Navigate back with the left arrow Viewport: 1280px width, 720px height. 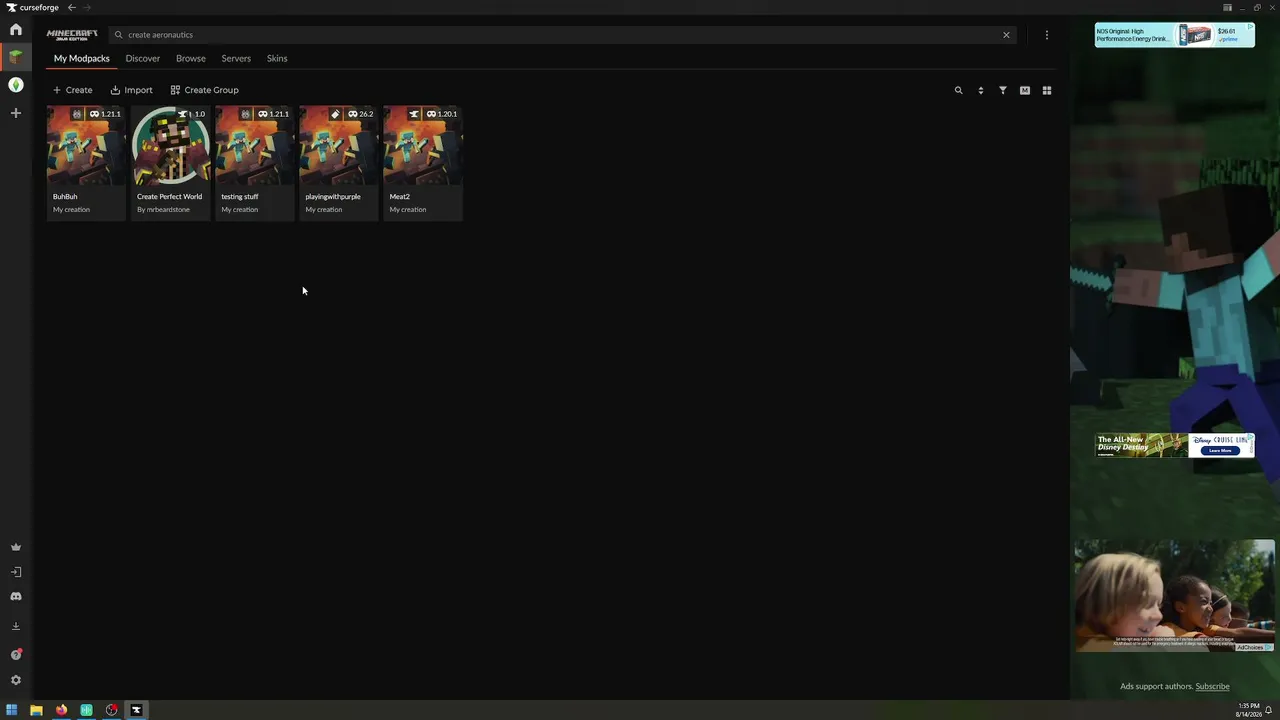(x=71, y=7)
